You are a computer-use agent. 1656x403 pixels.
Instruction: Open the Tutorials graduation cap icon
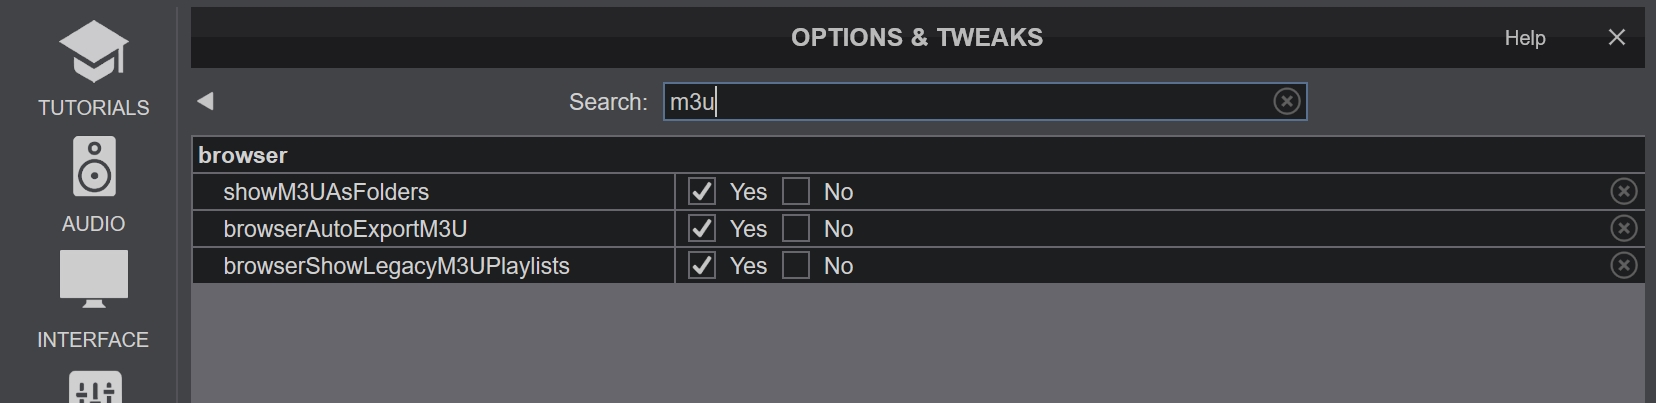click(93, 51)
